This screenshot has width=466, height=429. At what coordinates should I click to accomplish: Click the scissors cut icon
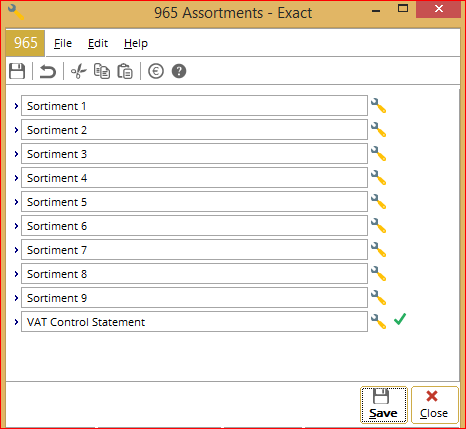tap(78, 71)
